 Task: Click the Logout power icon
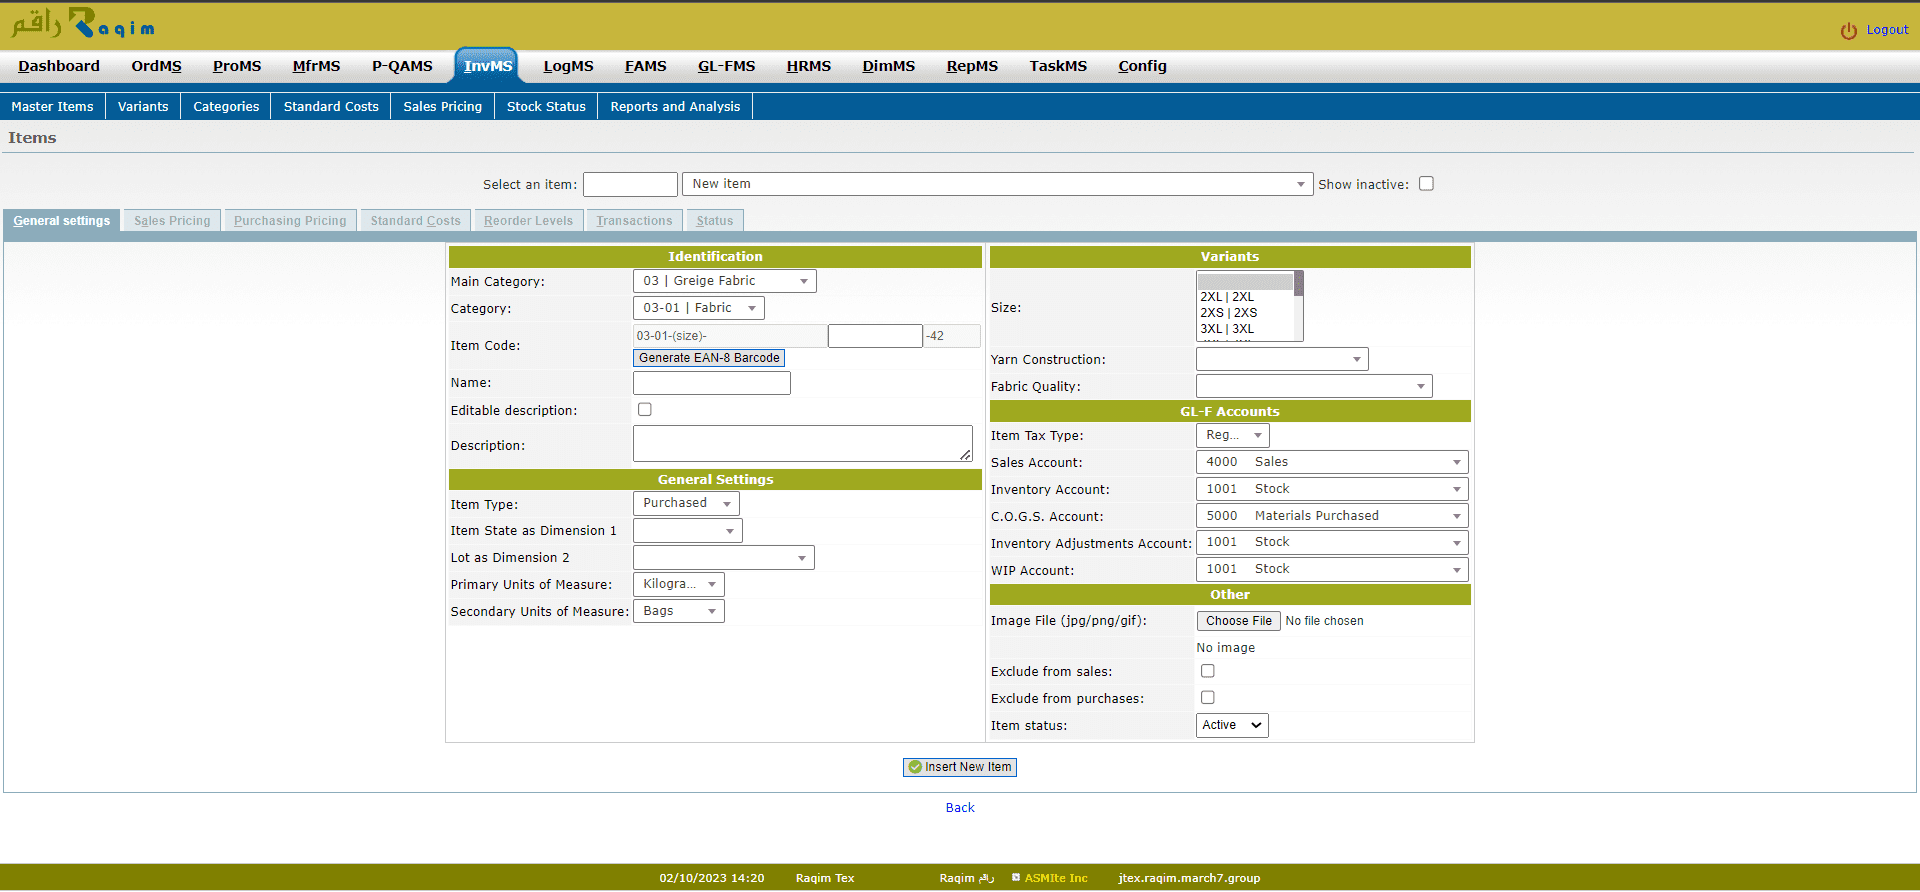coord(1849,31)
